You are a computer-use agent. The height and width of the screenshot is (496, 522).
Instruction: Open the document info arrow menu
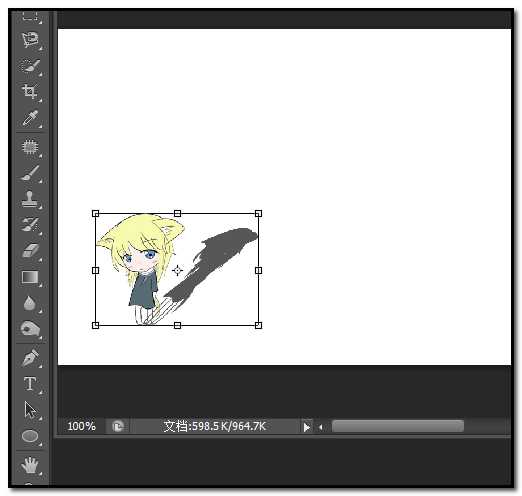pos(306,427)
